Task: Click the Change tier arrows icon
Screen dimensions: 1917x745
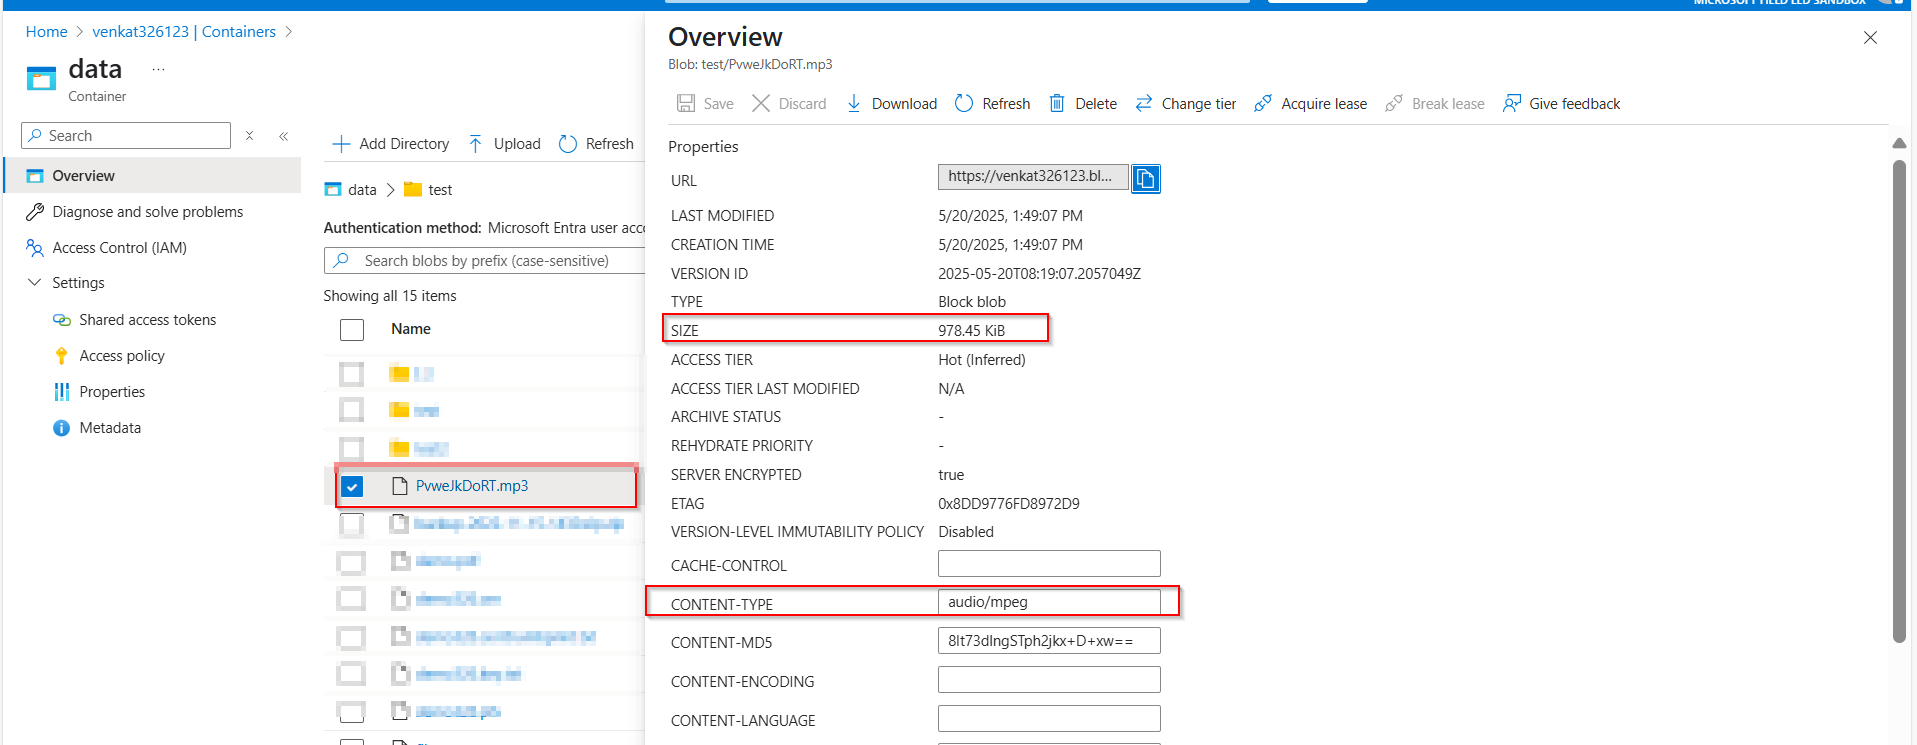Action: [1144, 103]
